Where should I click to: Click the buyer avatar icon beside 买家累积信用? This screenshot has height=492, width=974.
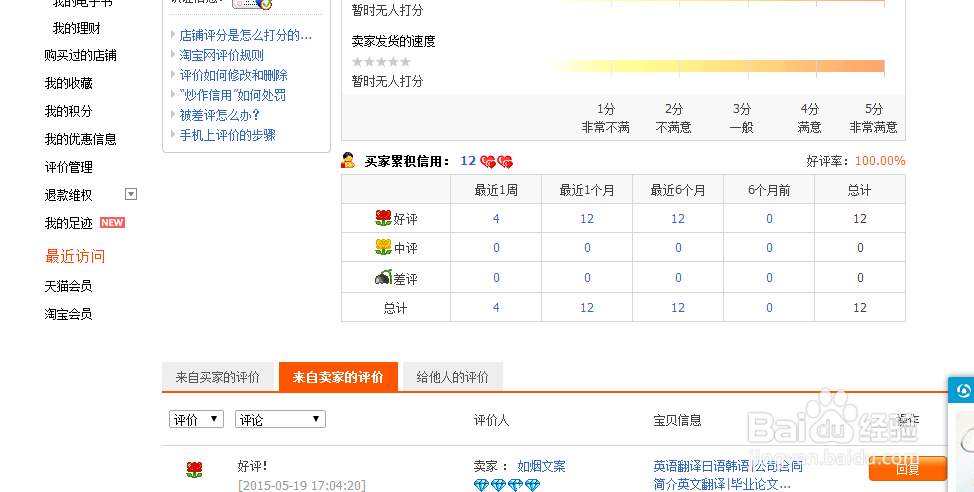click(x=348, y=160)
